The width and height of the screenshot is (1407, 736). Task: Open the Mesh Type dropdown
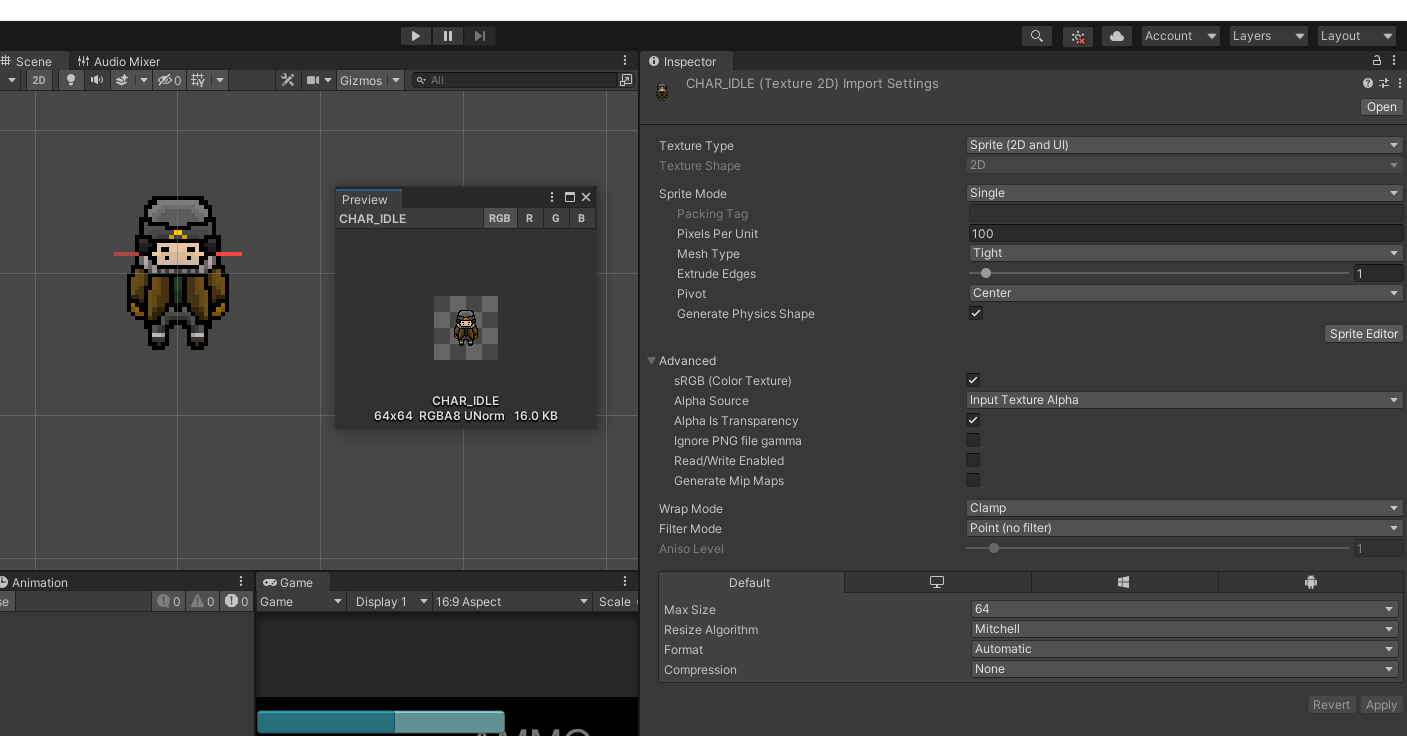pyautogui.click(x=1186, y=253)
